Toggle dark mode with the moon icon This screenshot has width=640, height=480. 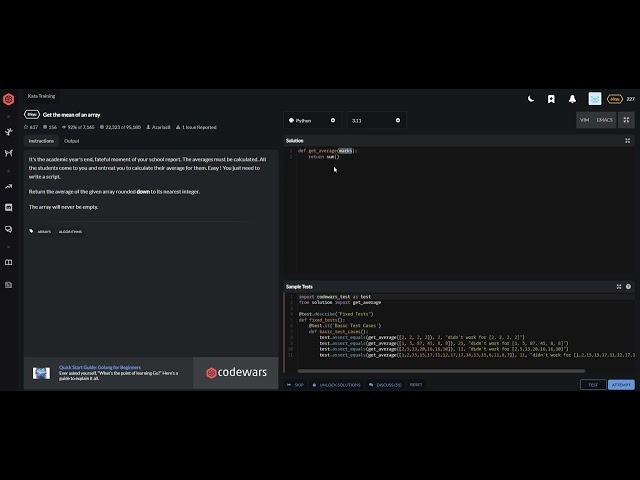pyautogui.click(x=531, y=99)
